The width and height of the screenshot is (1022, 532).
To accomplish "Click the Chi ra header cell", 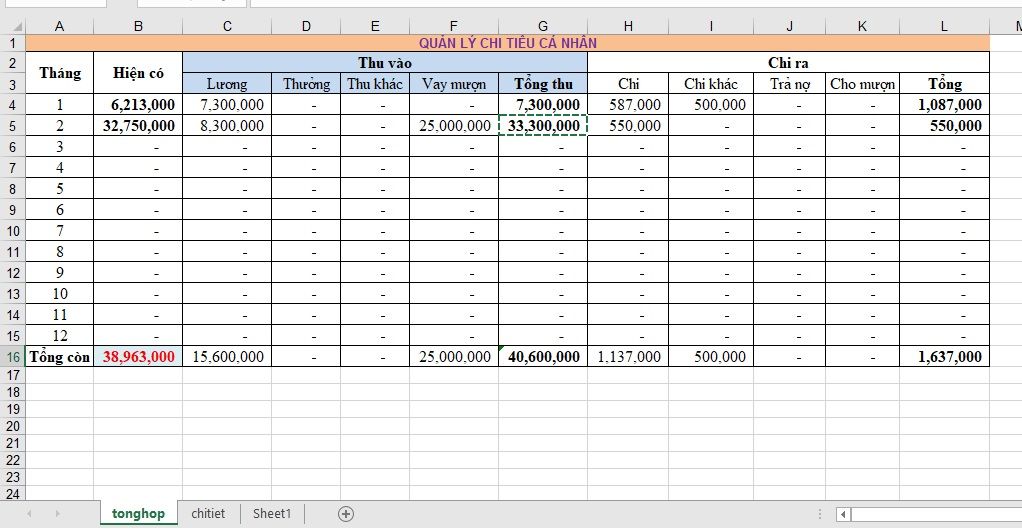I will 788,63.
